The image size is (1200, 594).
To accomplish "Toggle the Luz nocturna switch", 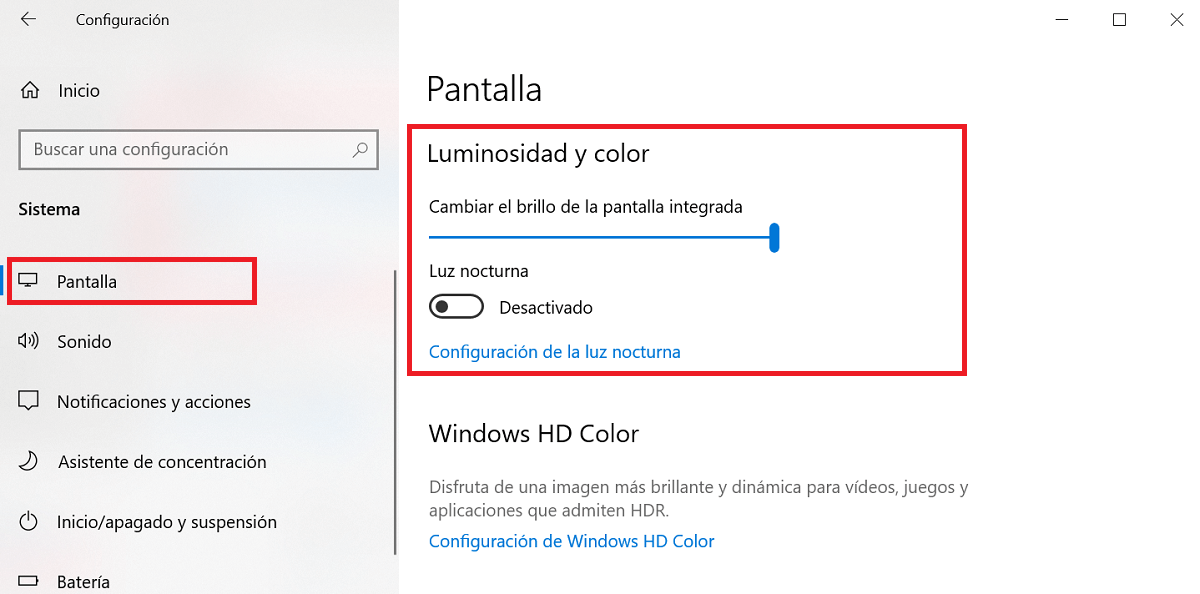I will point(456,307).
